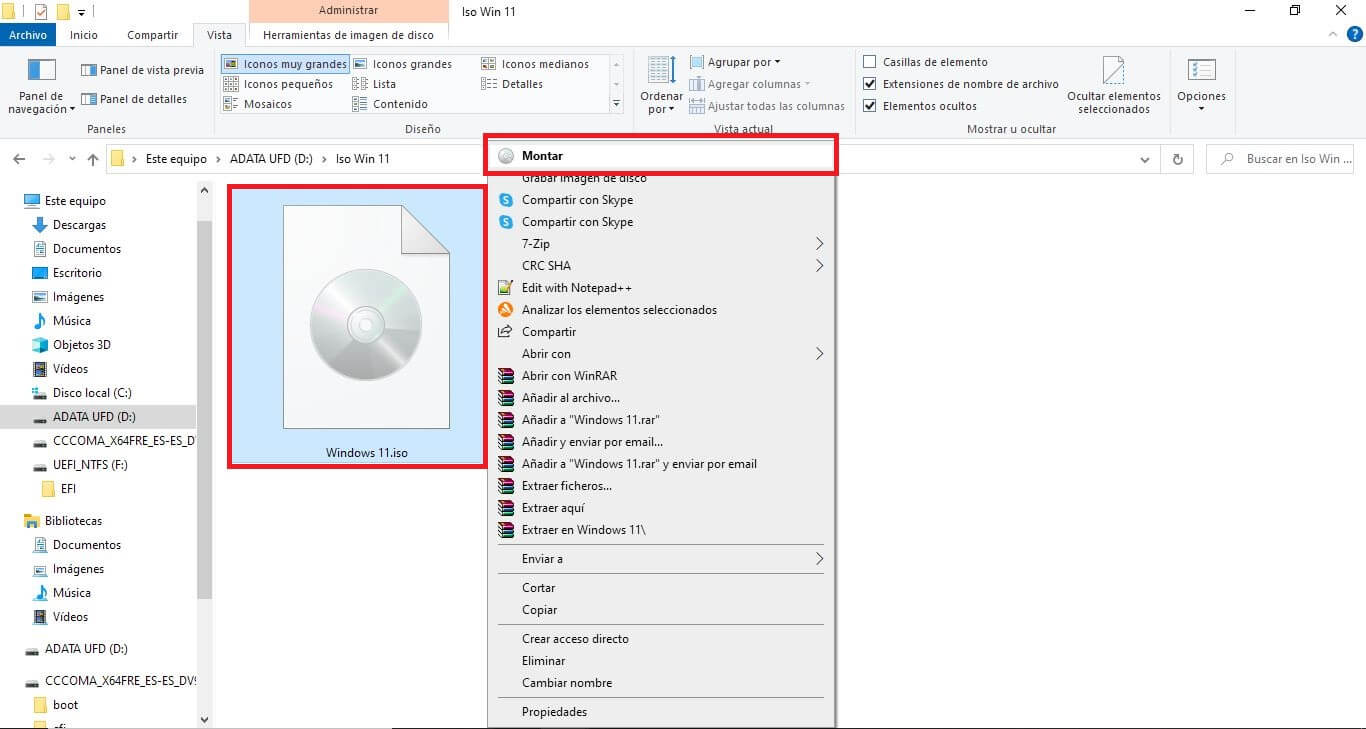The height and width of the screenshot is (729, 1366).
Task: Open the Archivo tab
Action: point(28,35)
